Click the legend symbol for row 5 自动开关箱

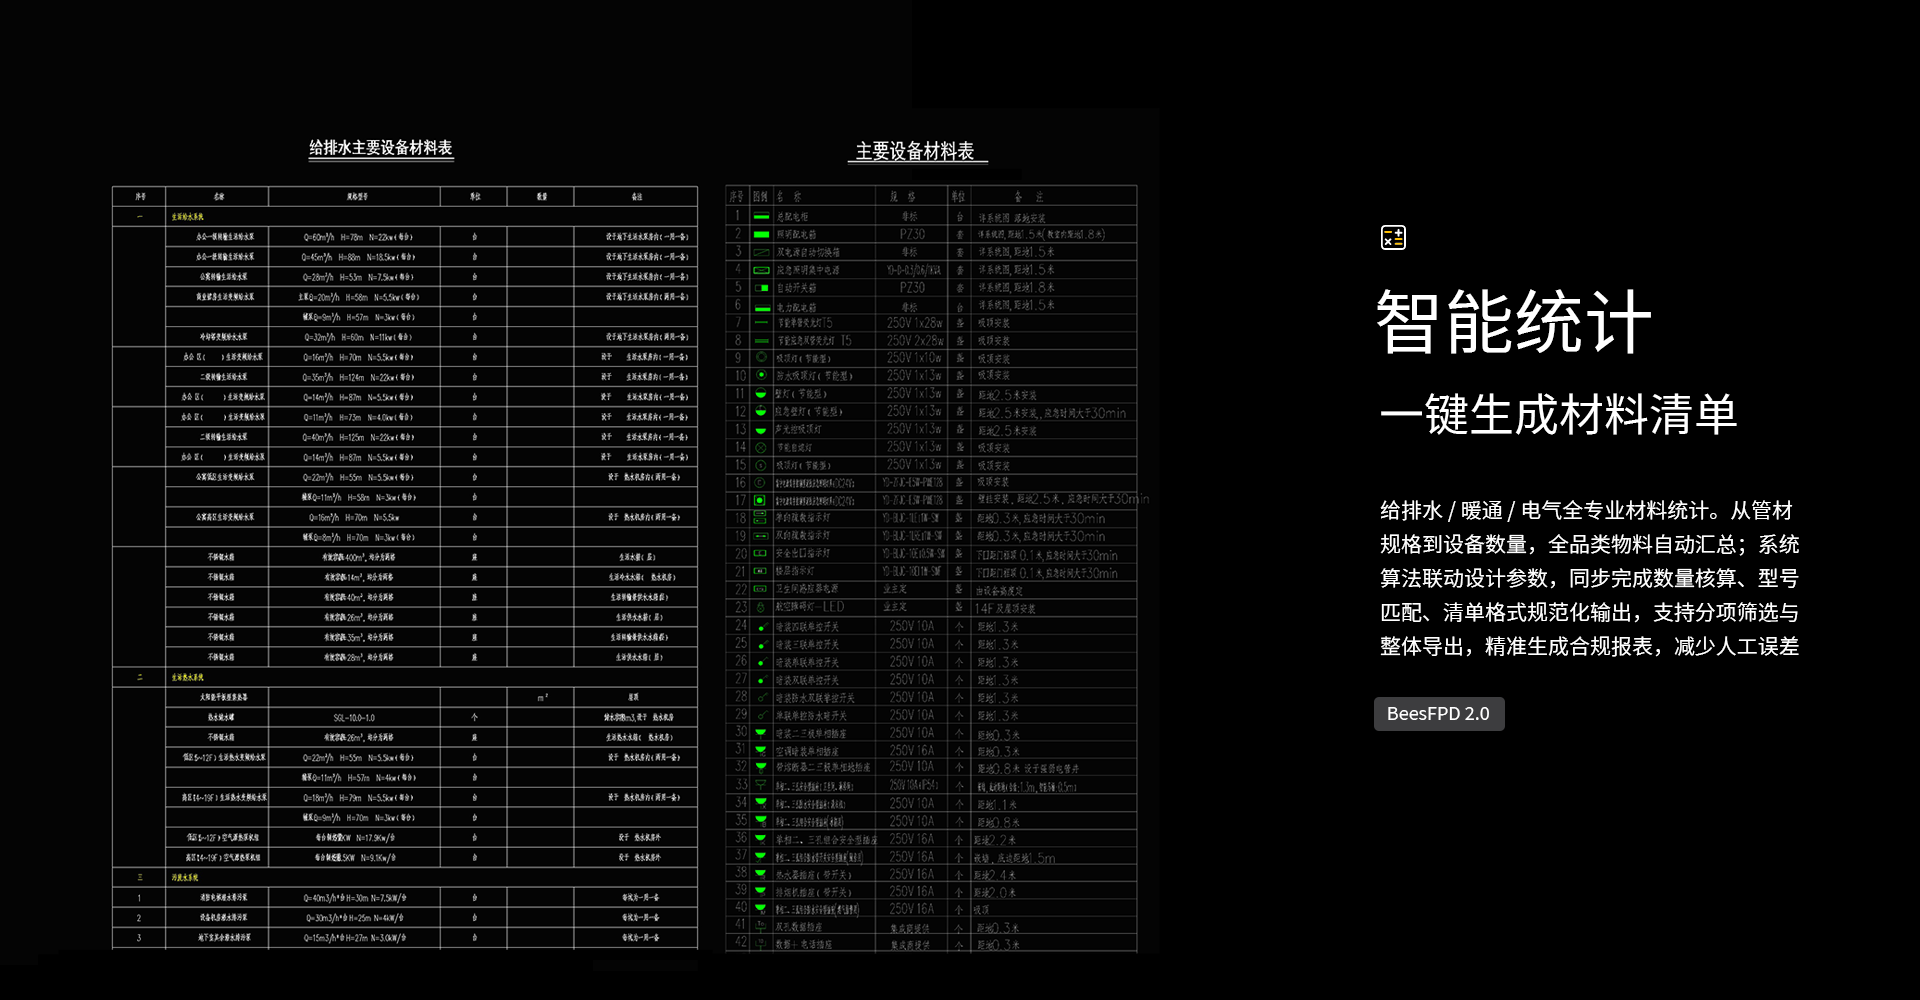coord(761,288)
